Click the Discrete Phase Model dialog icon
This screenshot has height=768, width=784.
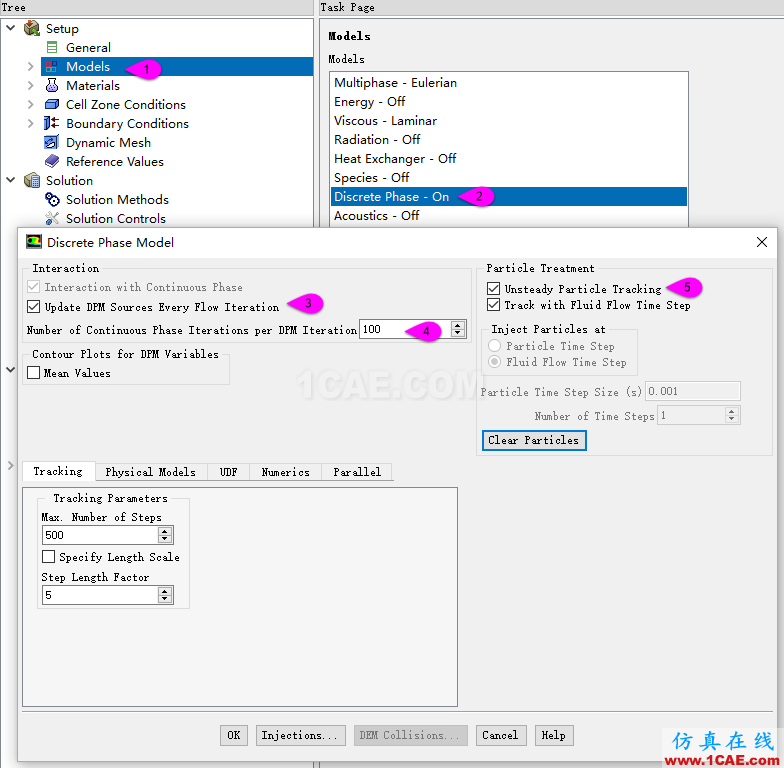coord(34,242)
